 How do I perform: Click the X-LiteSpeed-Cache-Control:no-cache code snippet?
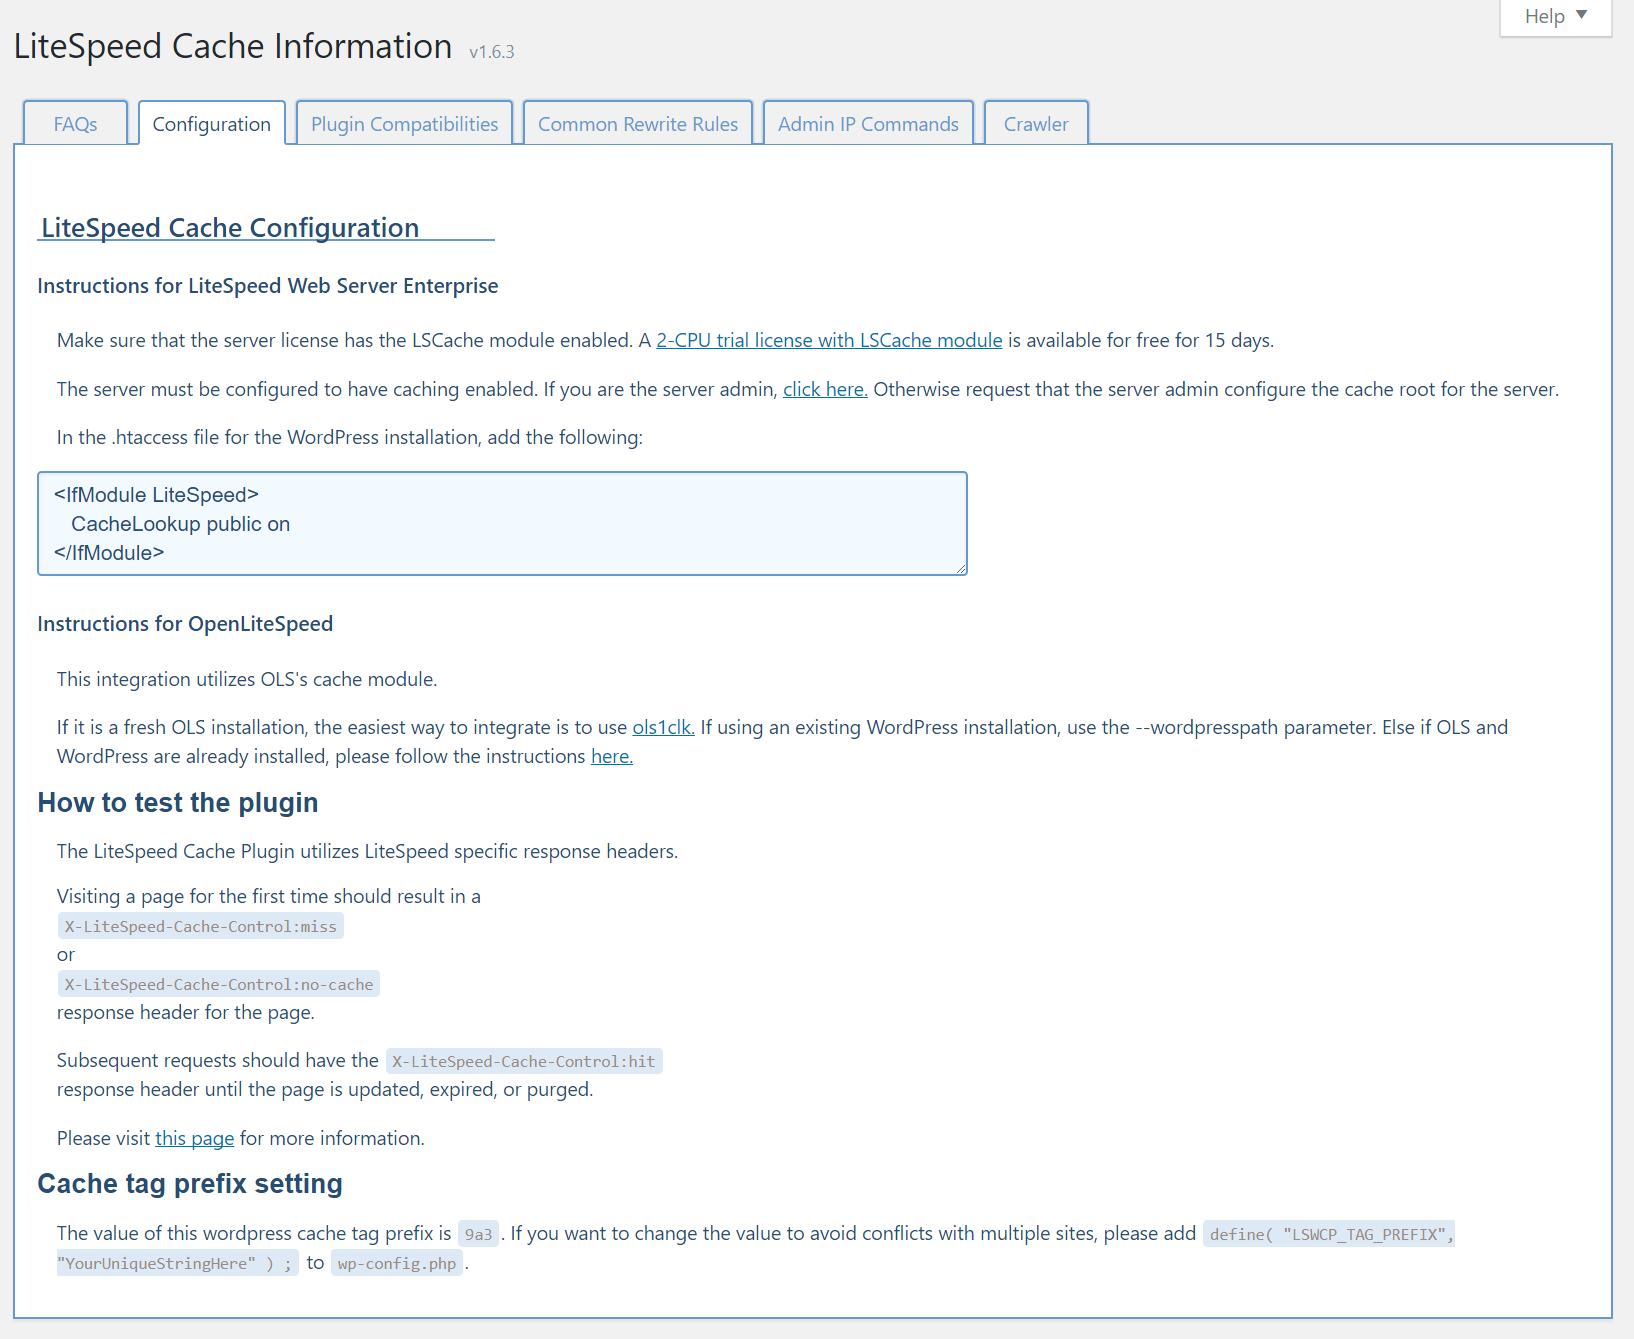pyautogui.click(x=219, y=984)
